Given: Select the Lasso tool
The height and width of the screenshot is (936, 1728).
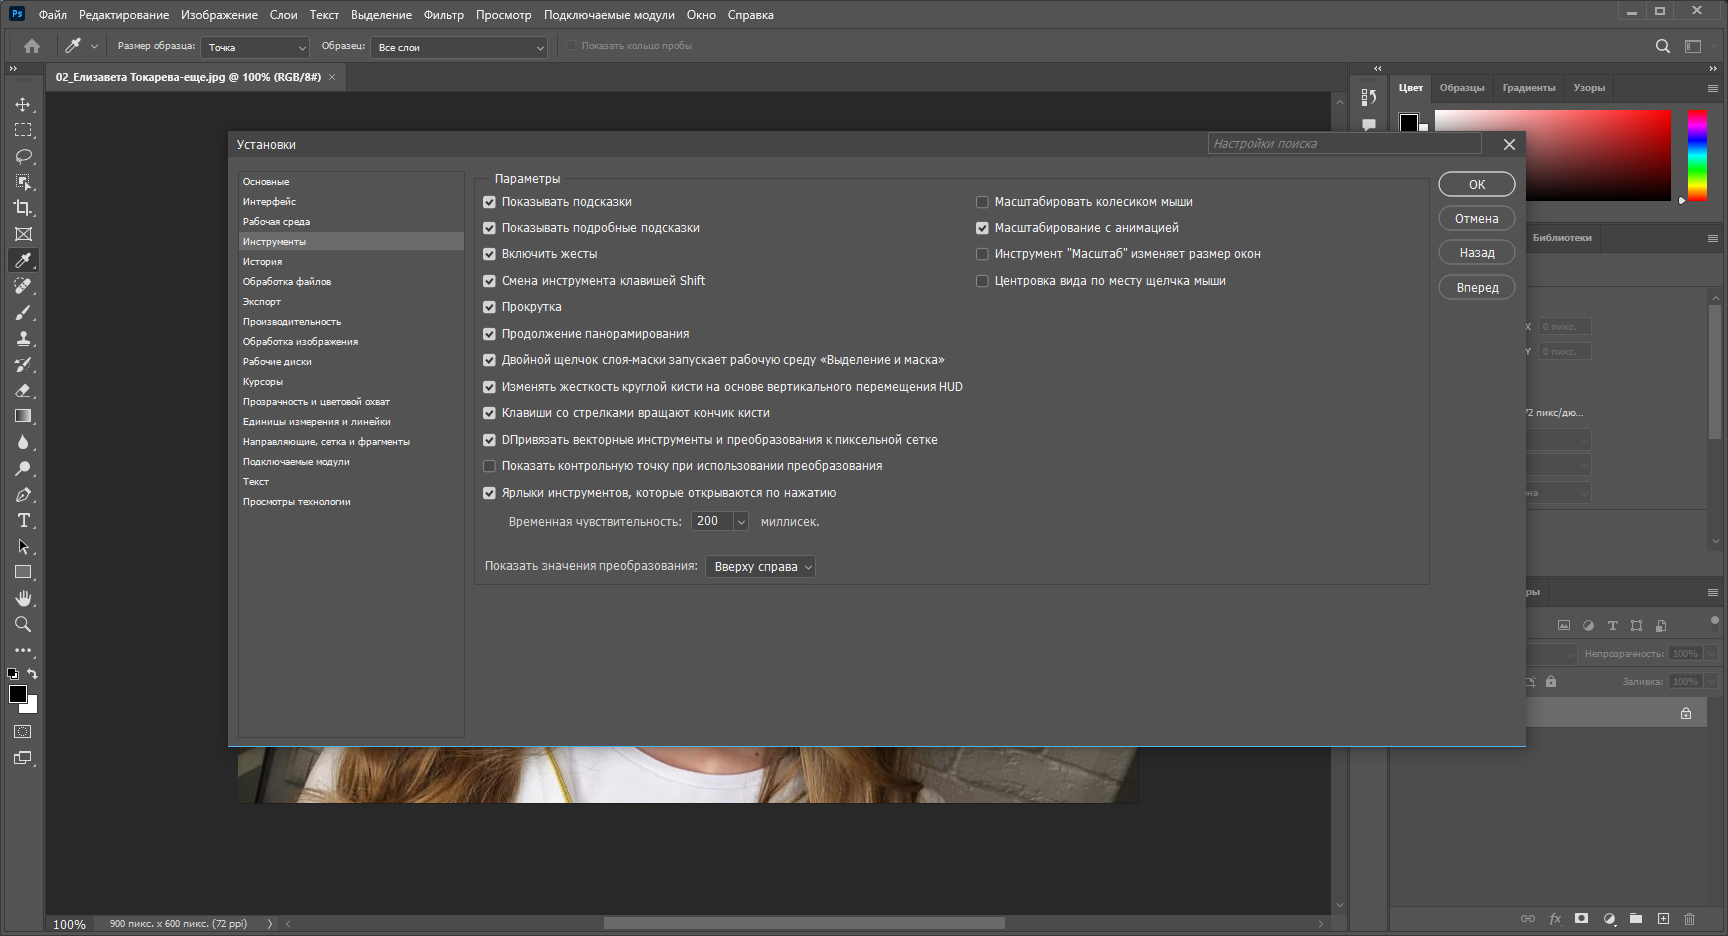Looking at the screenshot, I should pyautogui.click(x=23, y=156).
